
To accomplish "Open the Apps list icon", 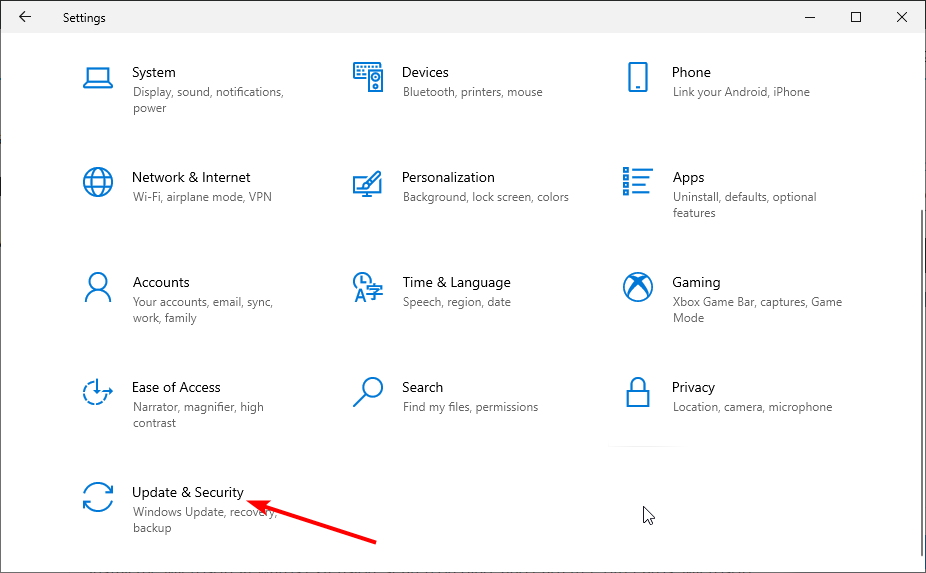I will 638,181.
